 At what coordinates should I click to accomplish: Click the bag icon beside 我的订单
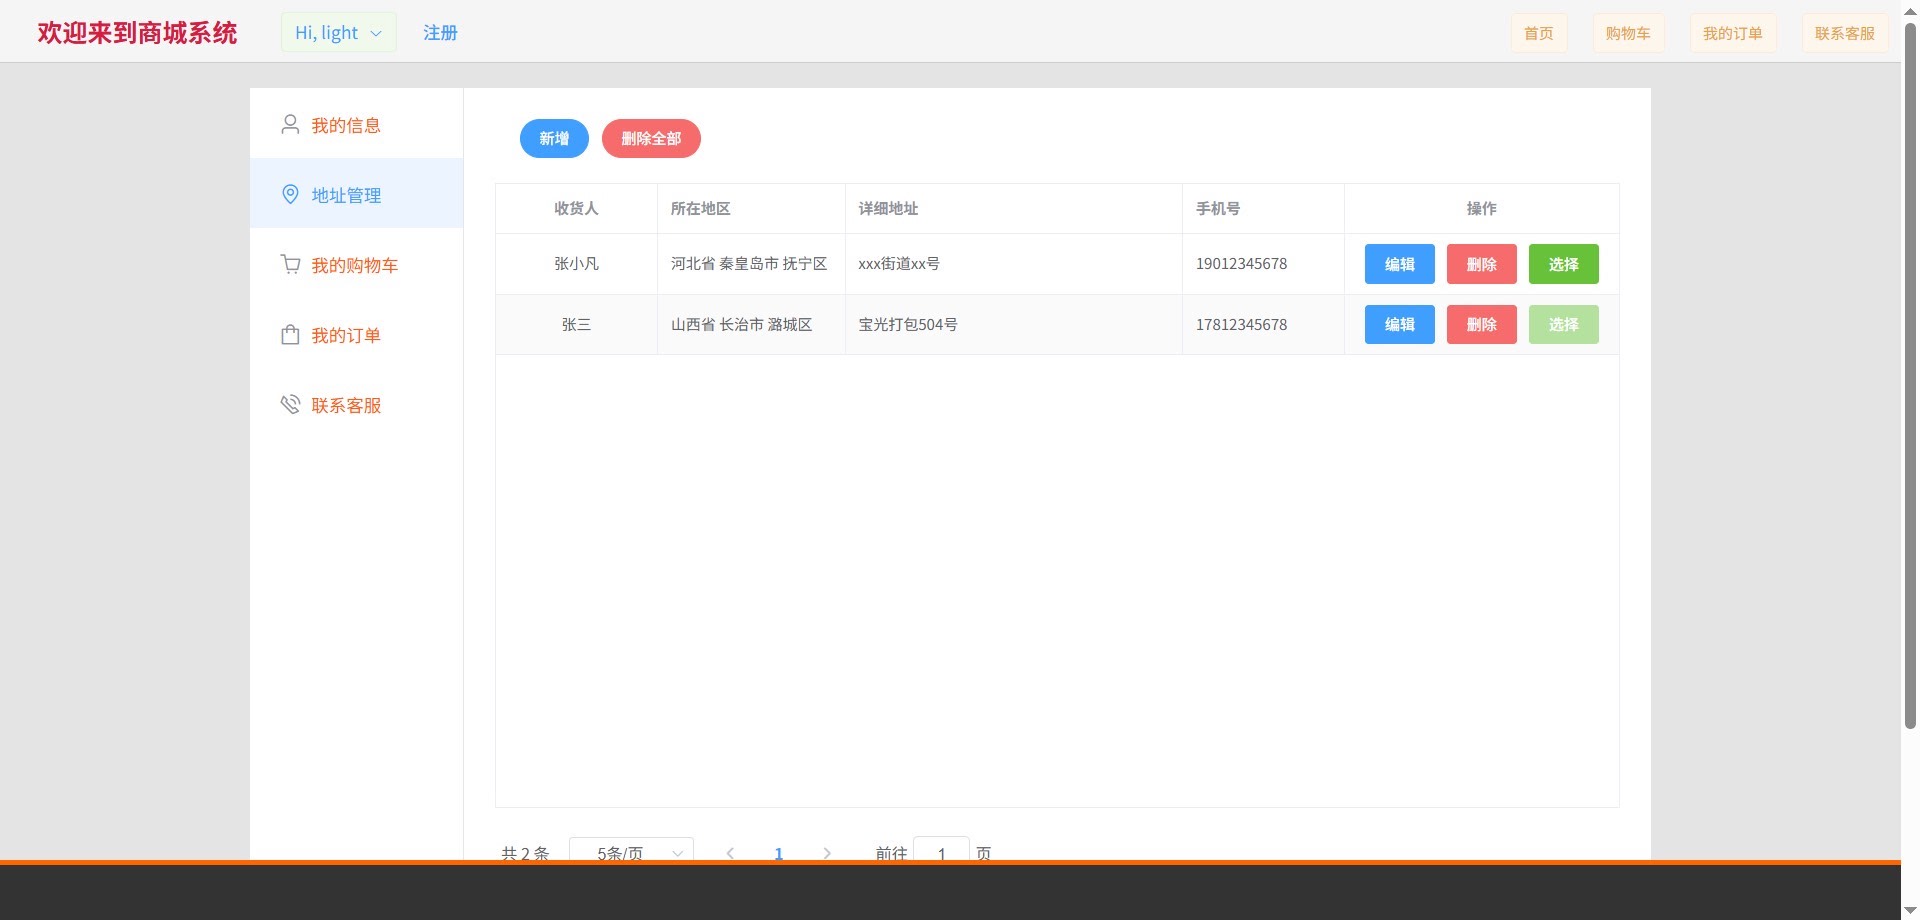pos(290,335)
